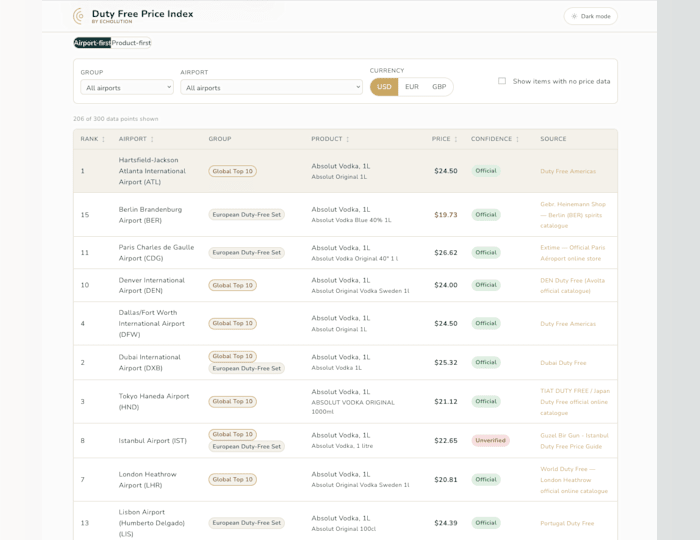Viewport: 700px width, 540px height.
Task: Click Global Top 10 tag in Dubai row
Action: pos(233,356)
